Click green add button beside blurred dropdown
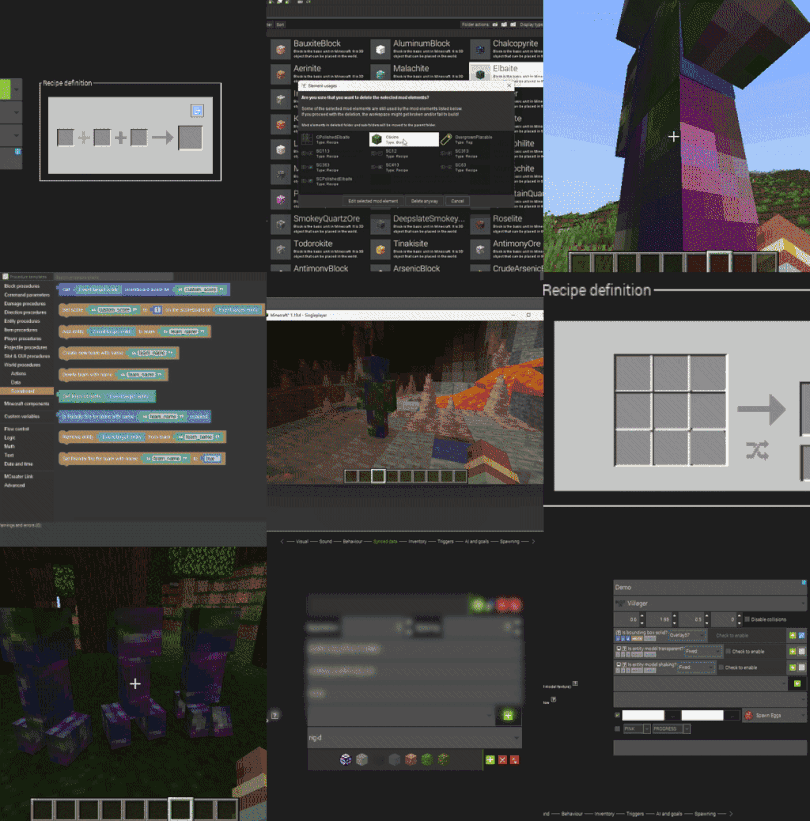Image resolution: width=810 pixels, height=821 pixels. pyautogui.click(x=508, y=715)
